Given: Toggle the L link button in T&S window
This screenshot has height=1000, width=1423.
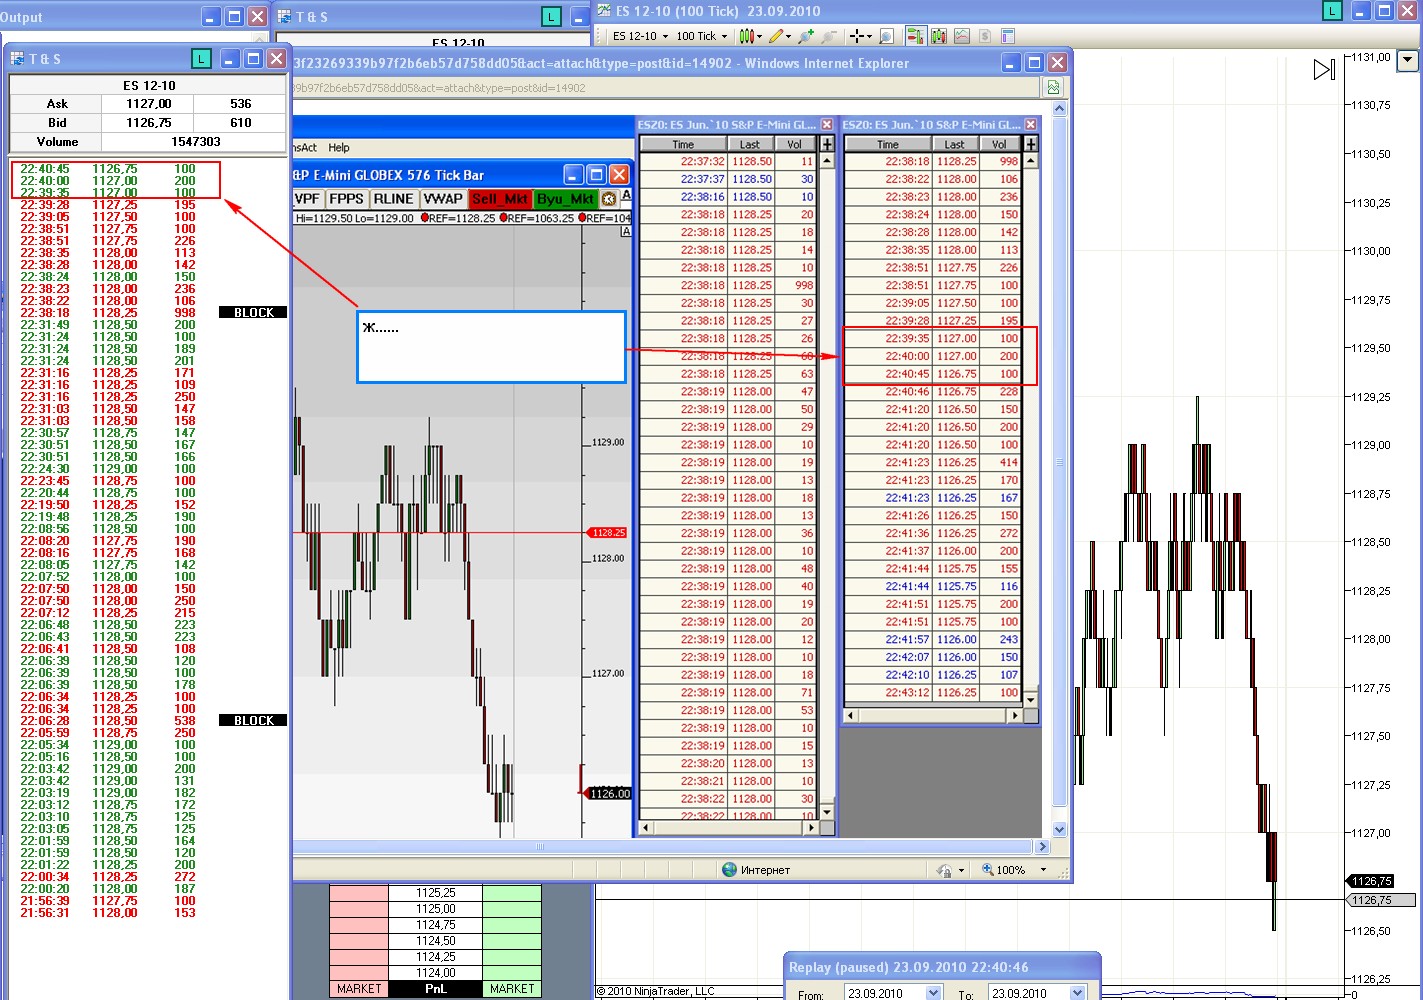Looking at the screenshot, I should tap(201, 59).
